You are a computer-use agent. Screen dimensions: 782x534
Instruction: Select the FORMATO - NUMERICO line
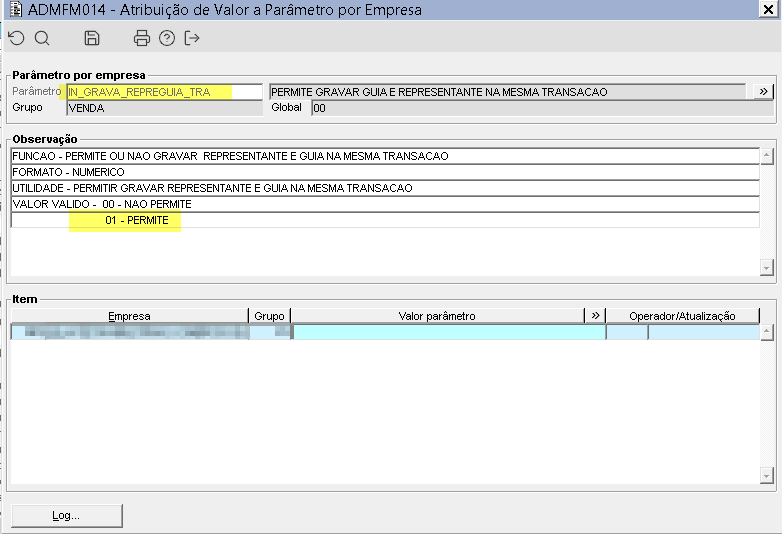point(385,172)
